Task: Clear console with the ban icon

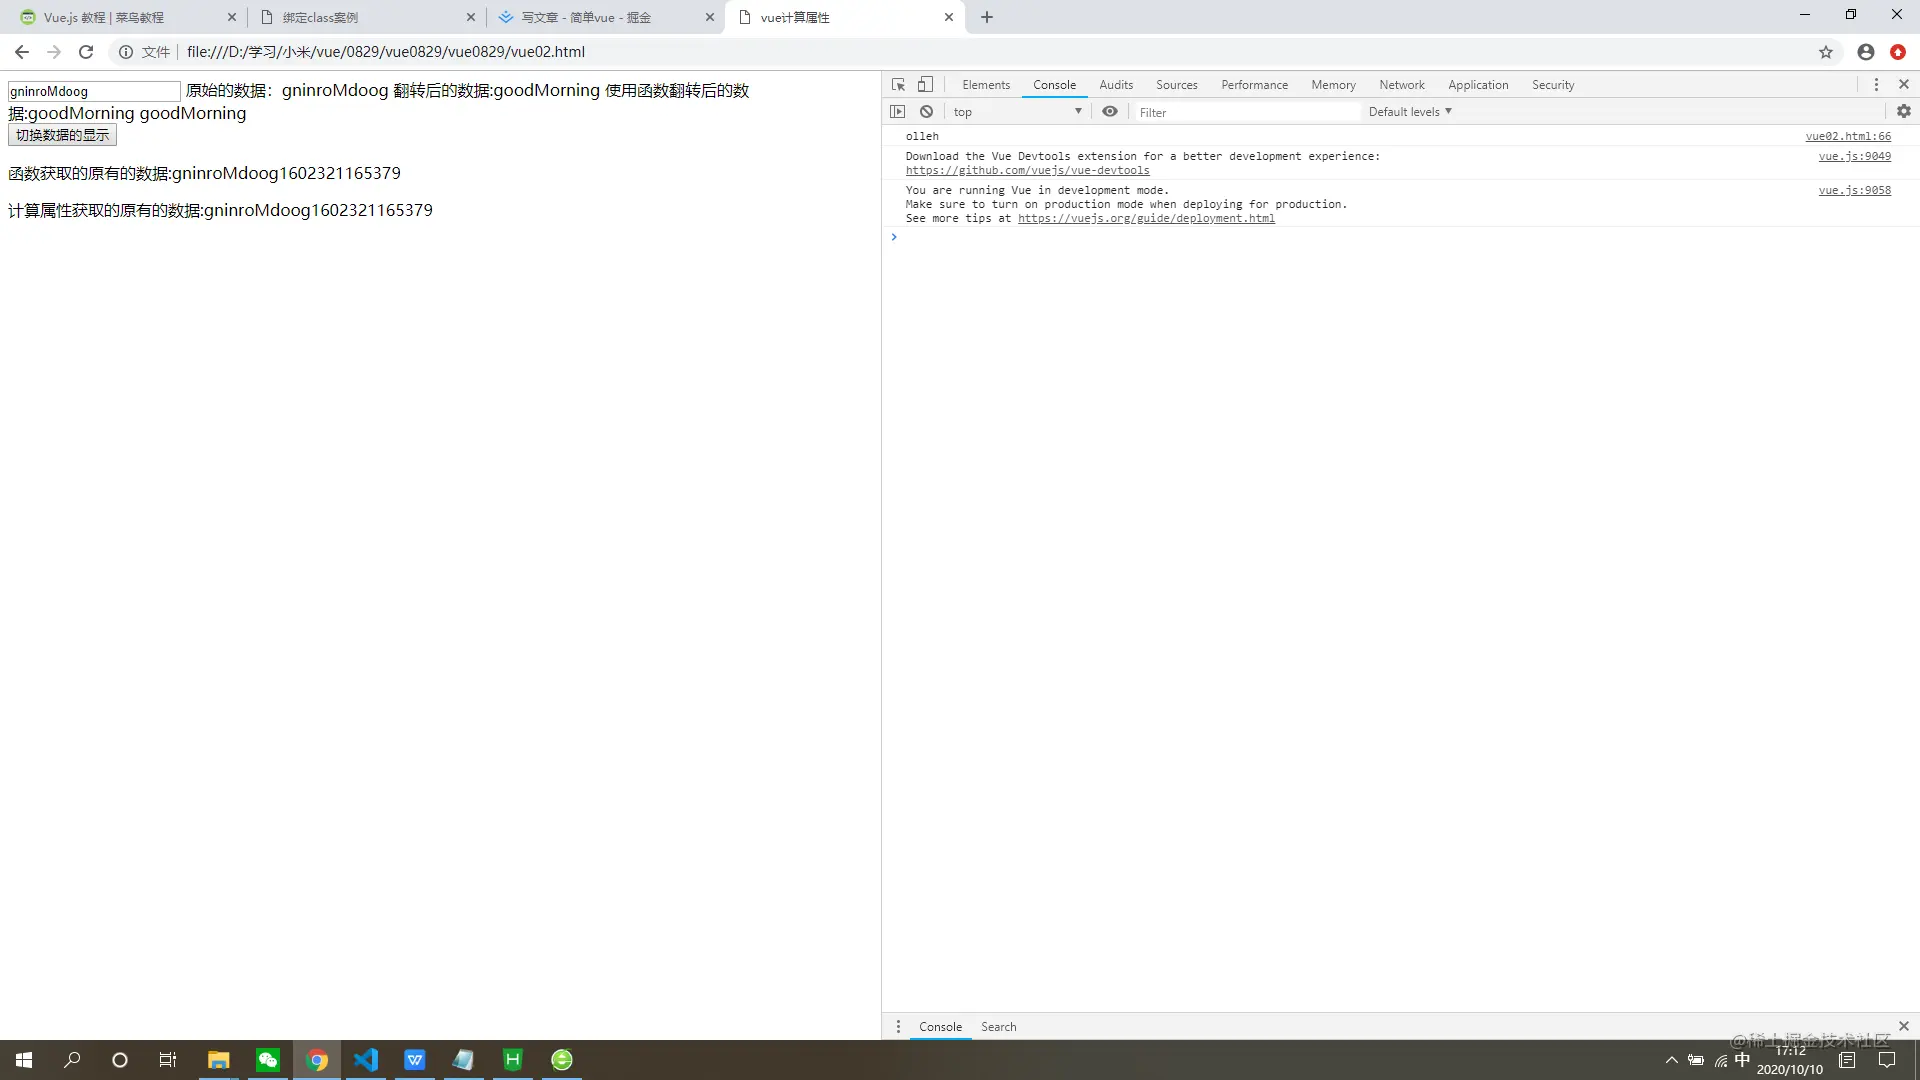Action: pyautogui.click(x=927, y=112)
